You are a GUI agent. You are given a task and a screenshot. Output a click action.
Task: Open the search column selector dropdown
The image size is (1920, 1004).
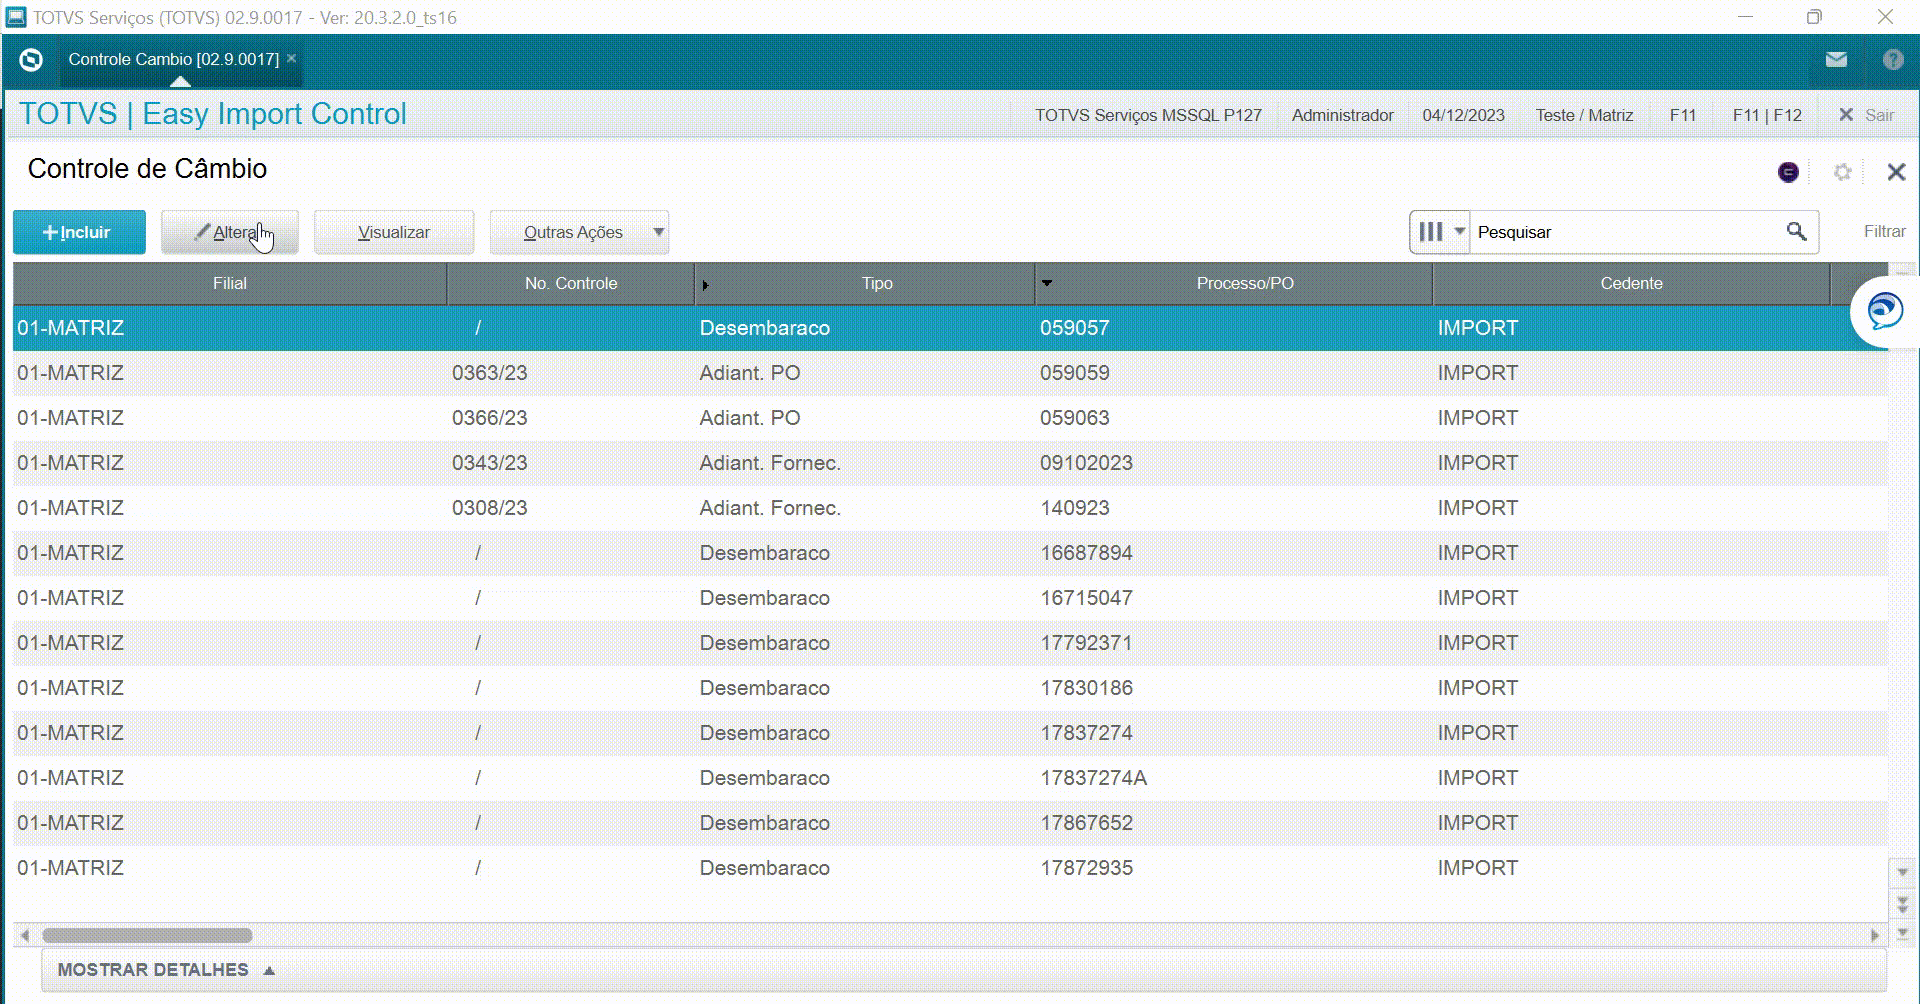(1440, 232)
